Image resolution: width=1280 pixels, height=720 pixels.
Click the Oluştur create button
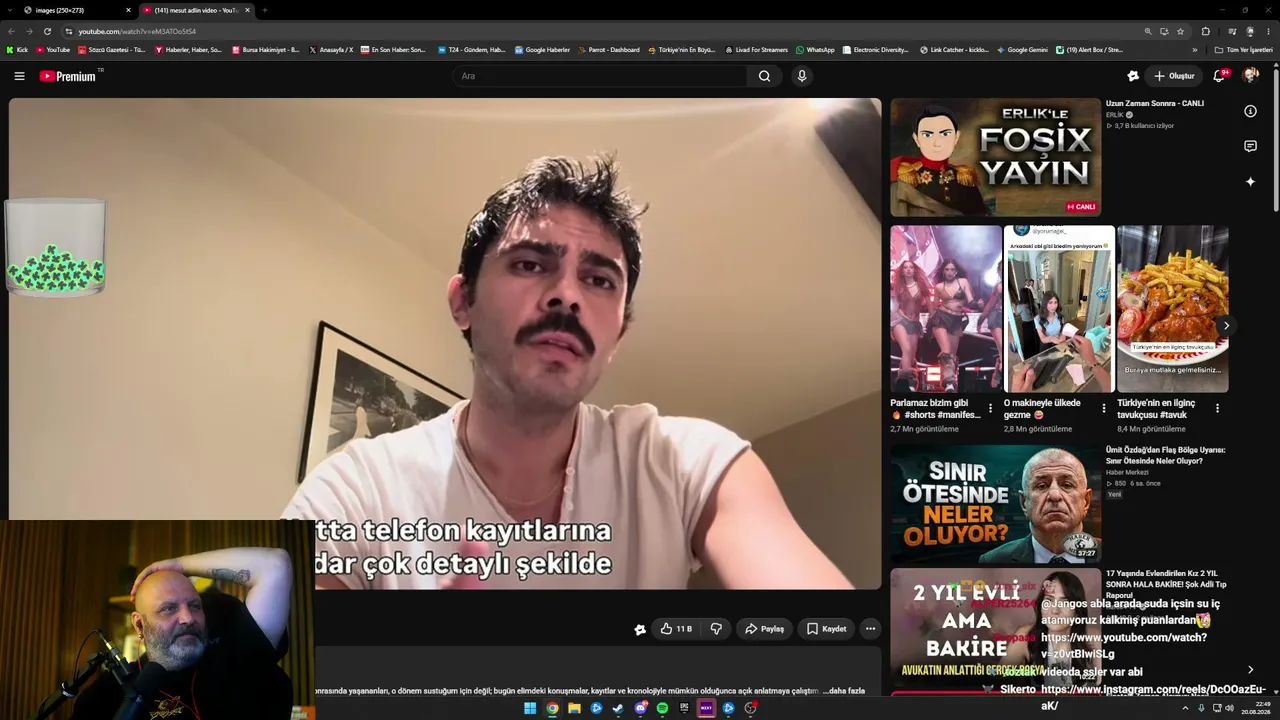(1174, 76)
